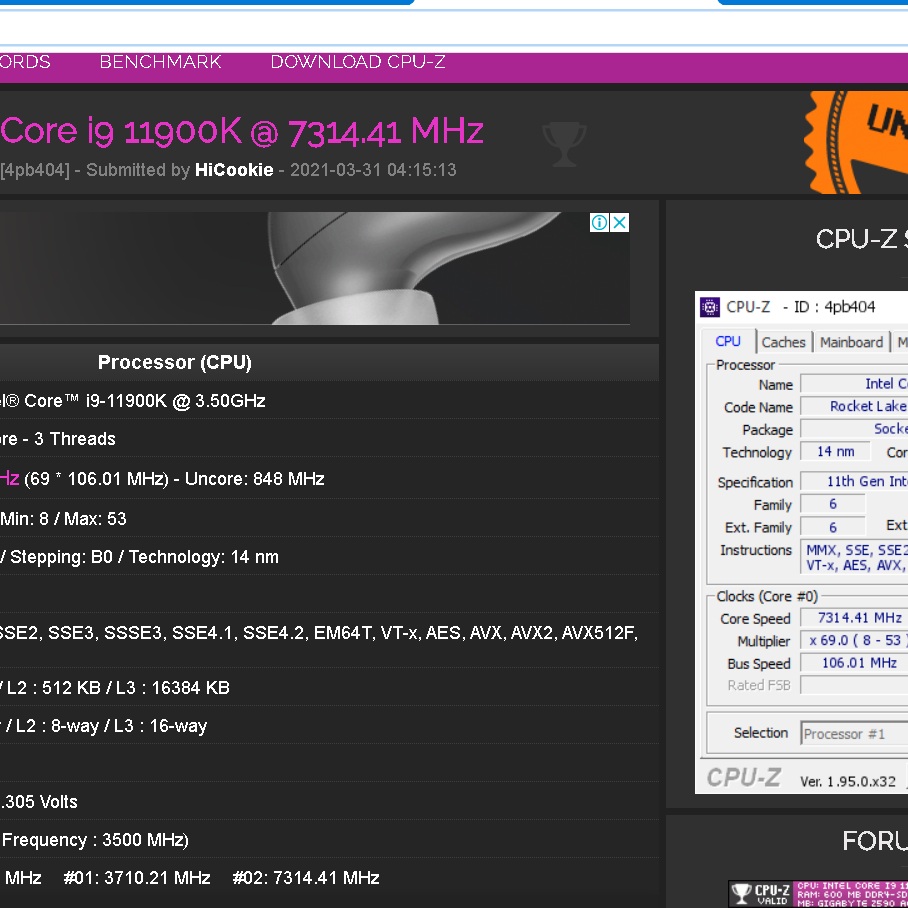
Task: Click the empty Rated FSB field
Action: click(x=854, y=685)
